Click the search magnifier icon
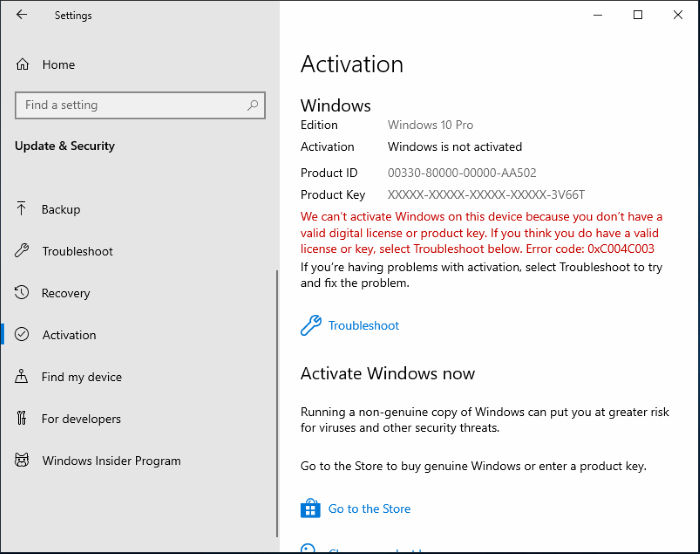Viewport: 700px width, 554px height. [253, 105]
